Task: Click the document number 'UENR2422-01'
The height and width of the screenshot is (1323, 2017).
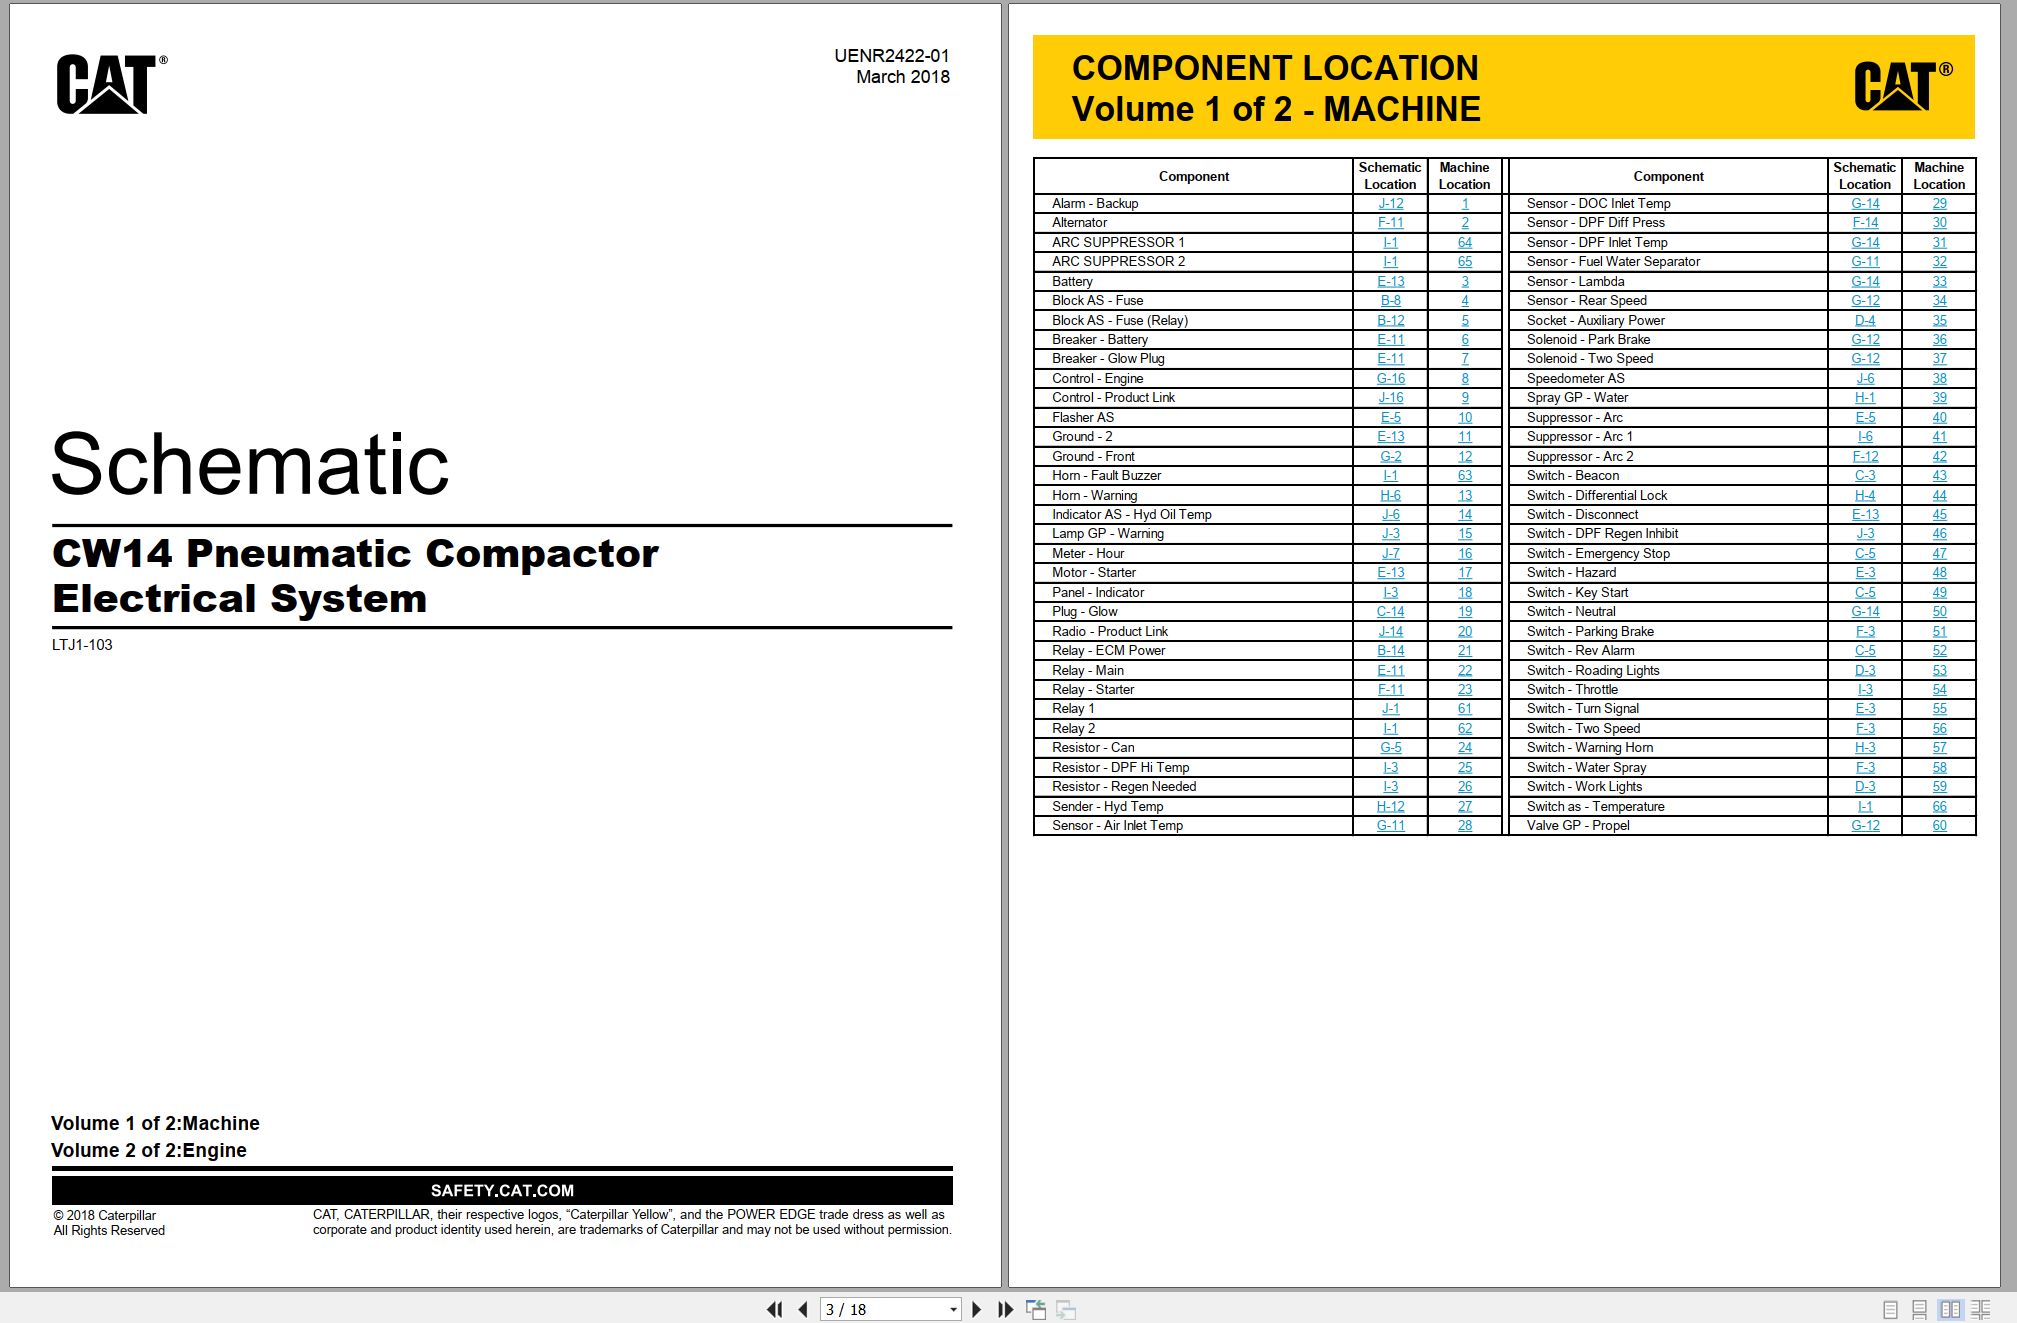Action: [892, 56]
